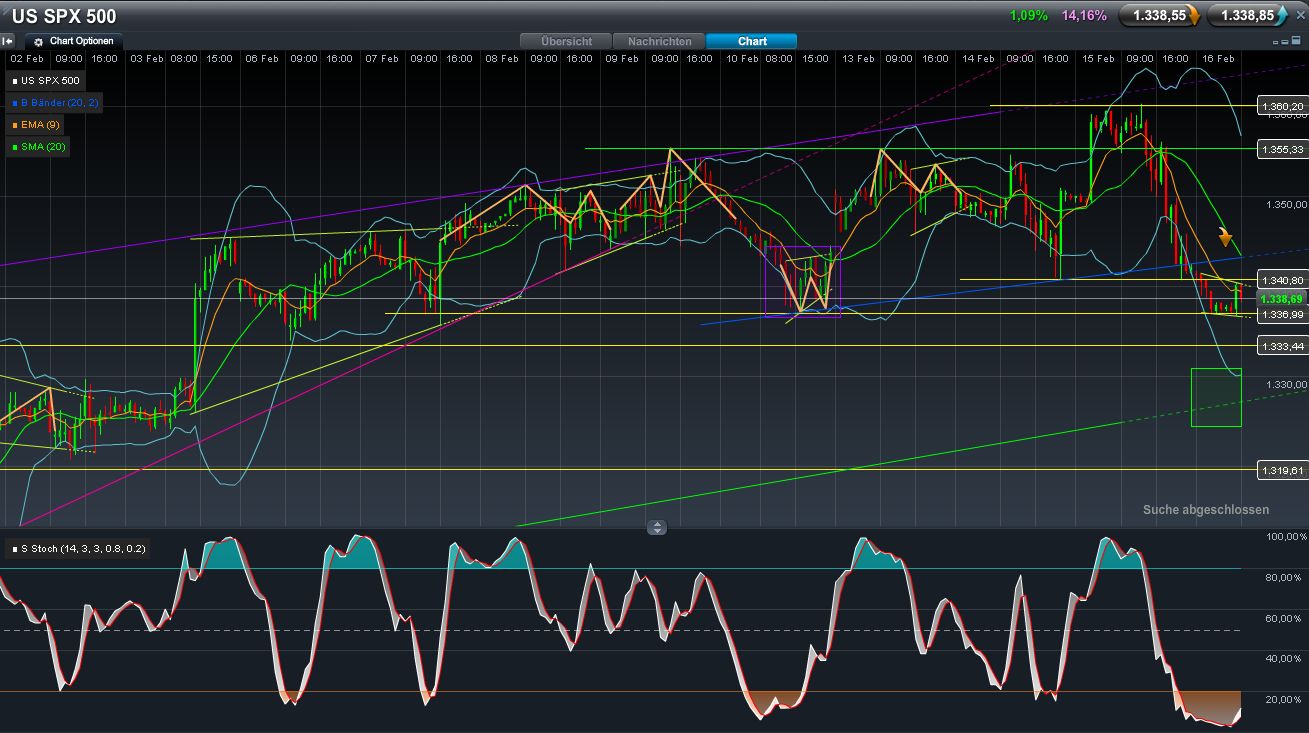Click the US SPX 500 window title

pos(64,16)
